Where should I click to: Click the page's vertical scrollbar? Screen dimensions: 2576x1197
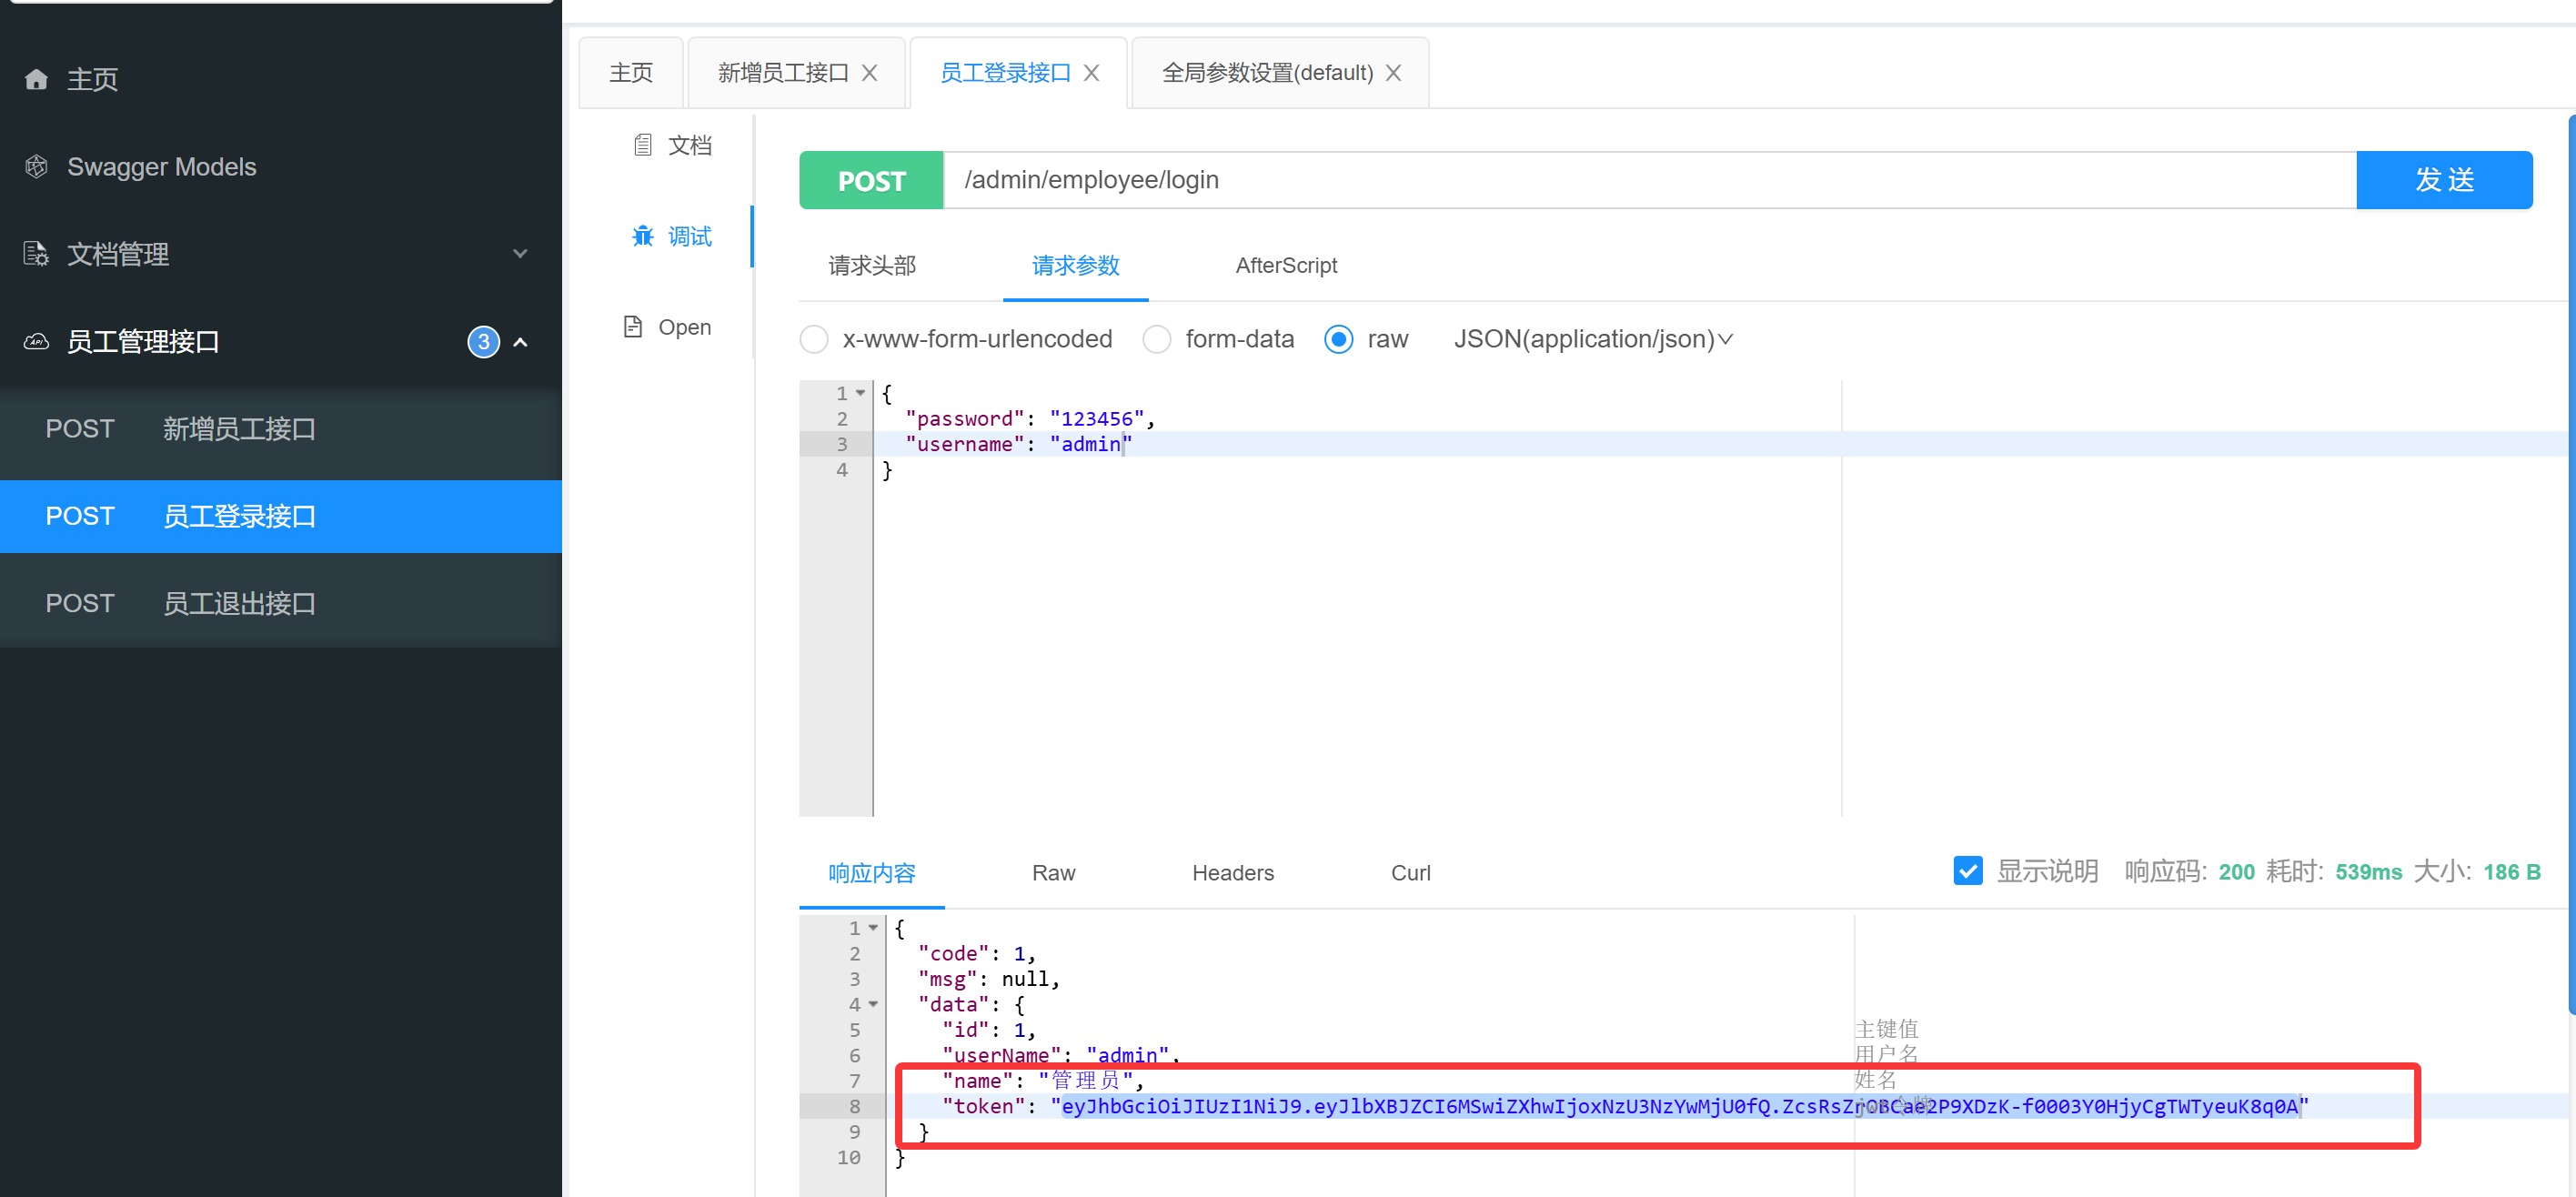(x=2571, y=565)
